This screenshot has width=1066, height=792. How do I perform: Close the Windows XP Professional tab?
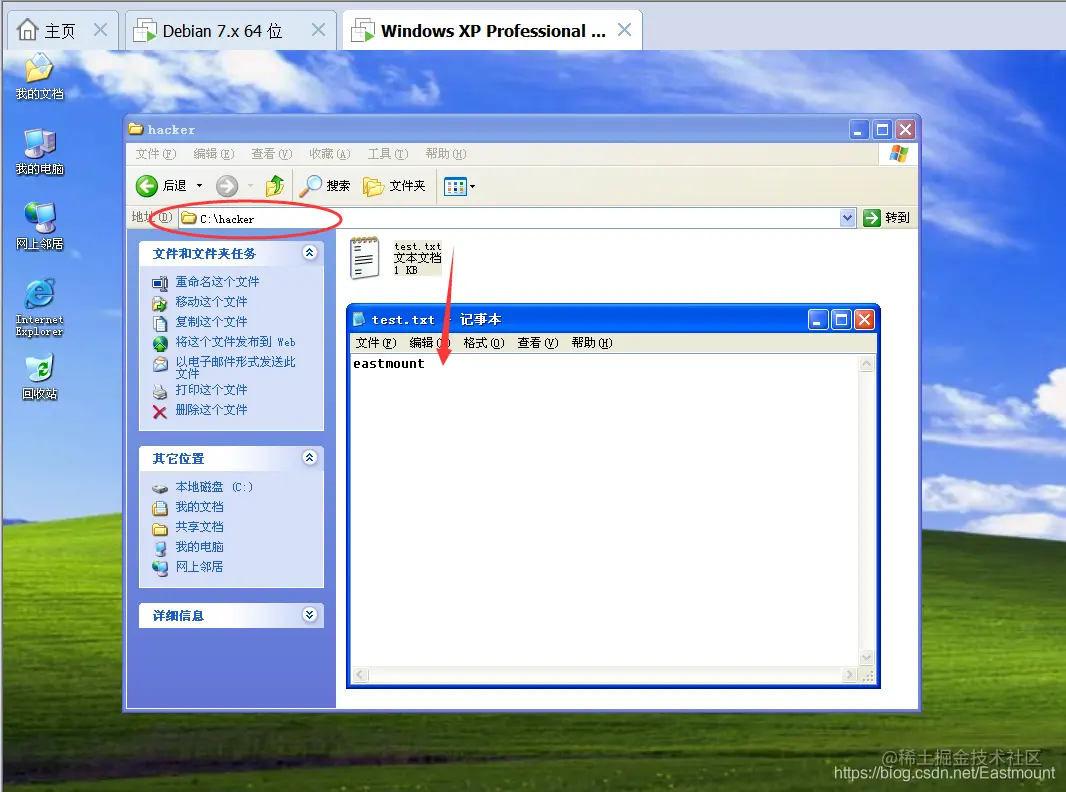pyautogui.click(x=624, y=29)
